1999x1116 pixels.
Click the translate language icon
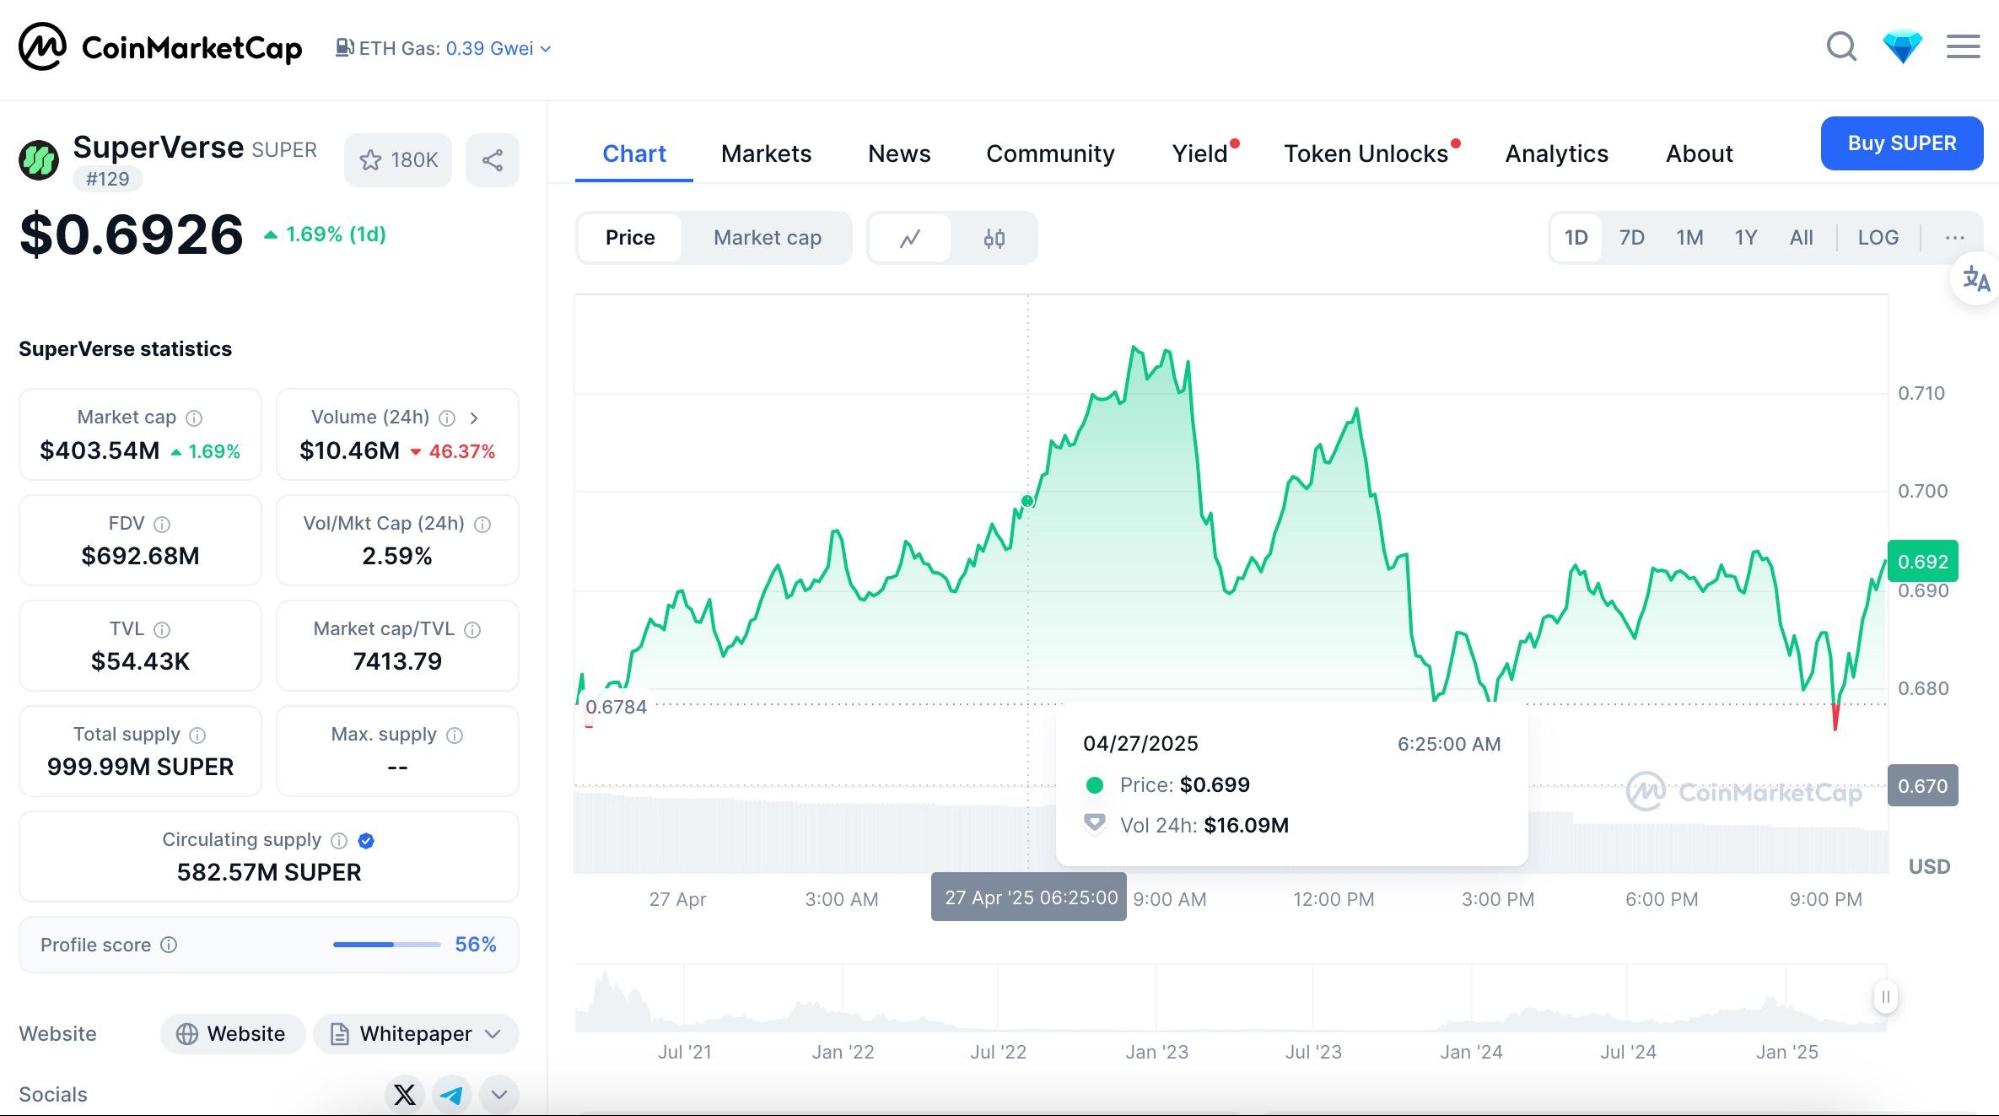point(1976,279)
